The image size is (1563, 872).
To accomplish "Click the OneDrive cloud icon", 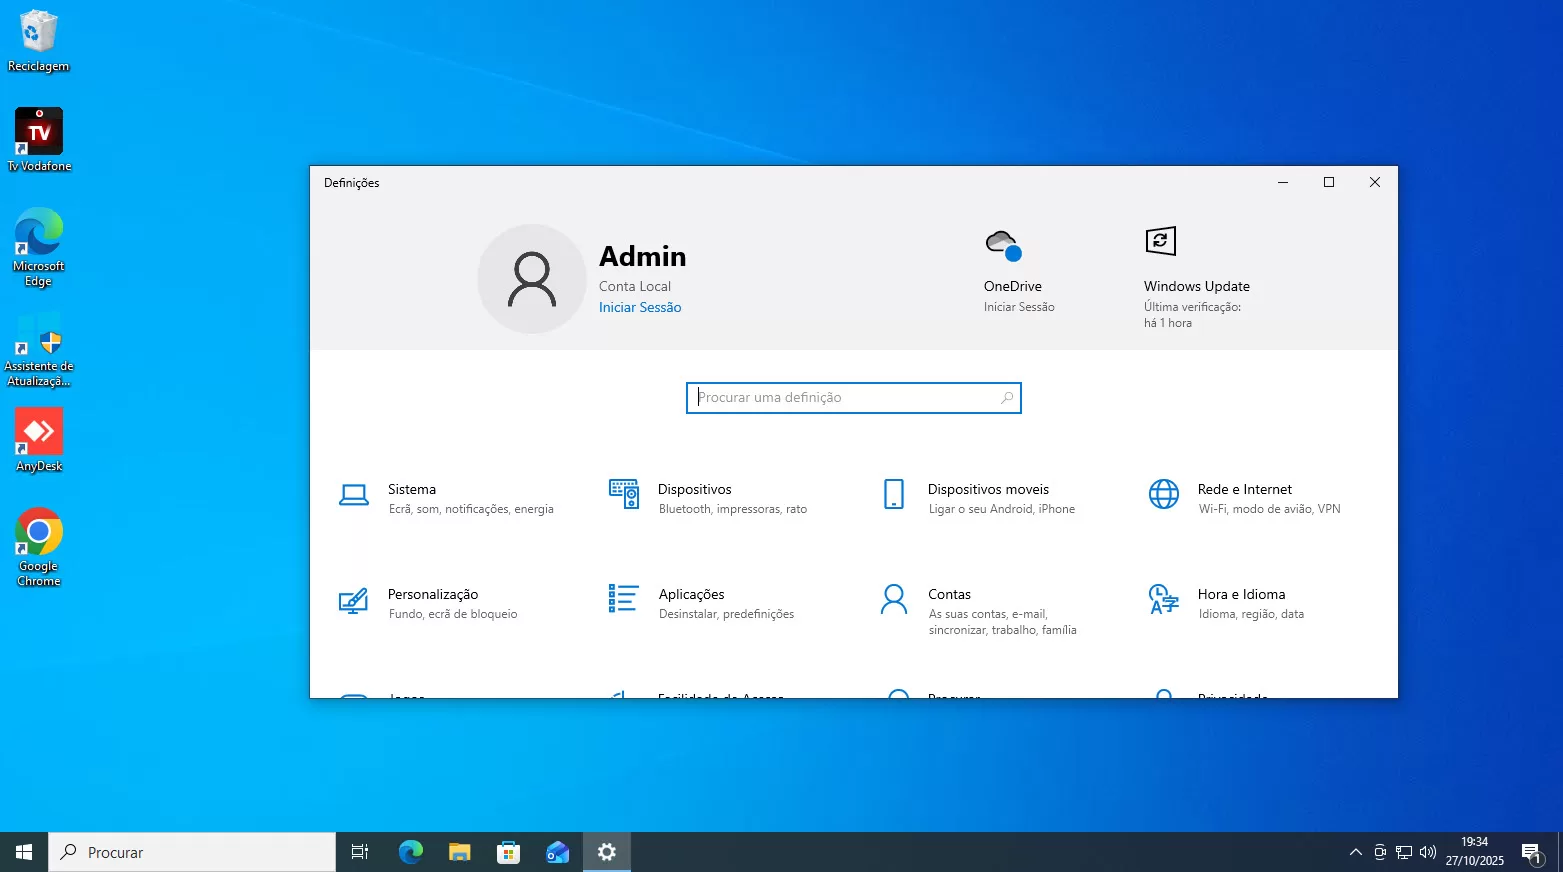I will [1002, 242].
